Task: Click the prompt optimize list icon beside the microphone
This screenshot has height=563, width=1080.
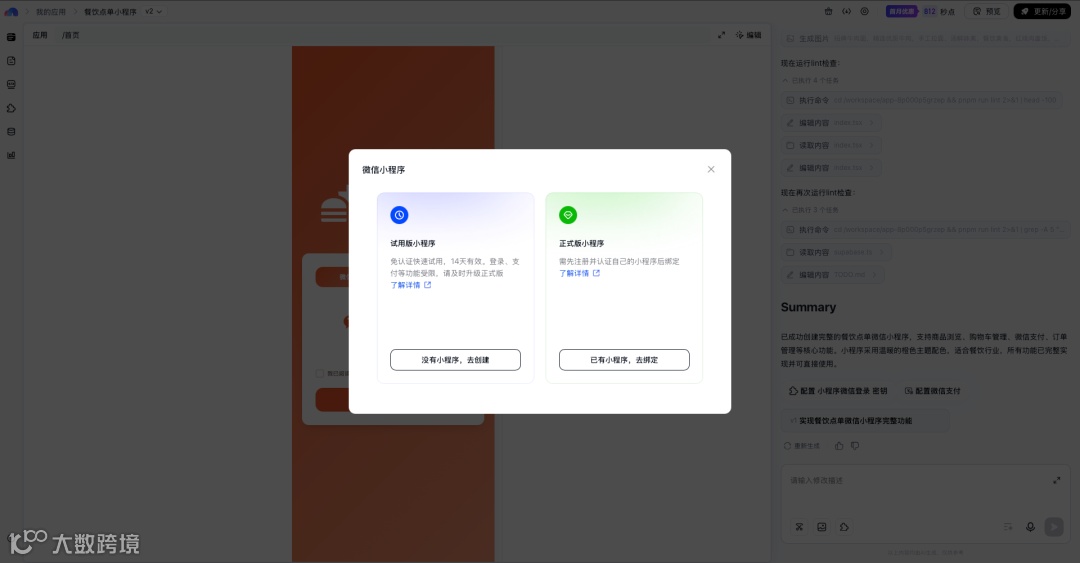Action: [x=1008, y=527]
